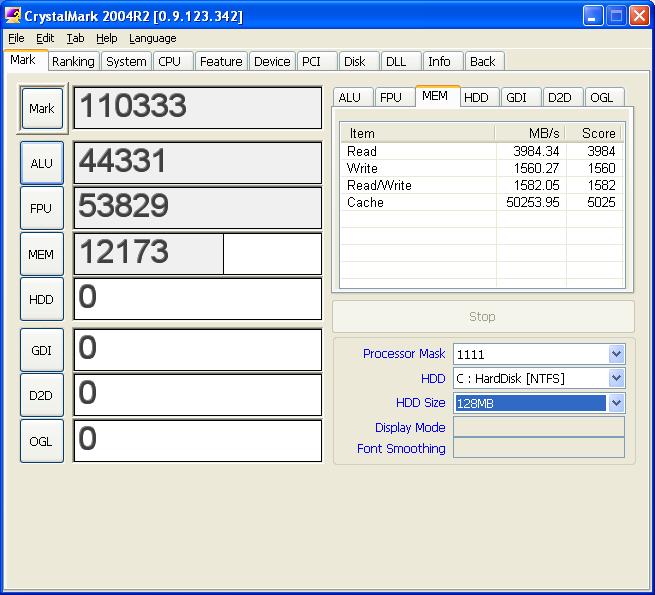The height and width of the screenshot is (595, 655).
Task: Show the GDI results tab
Action: coord(520,97)
